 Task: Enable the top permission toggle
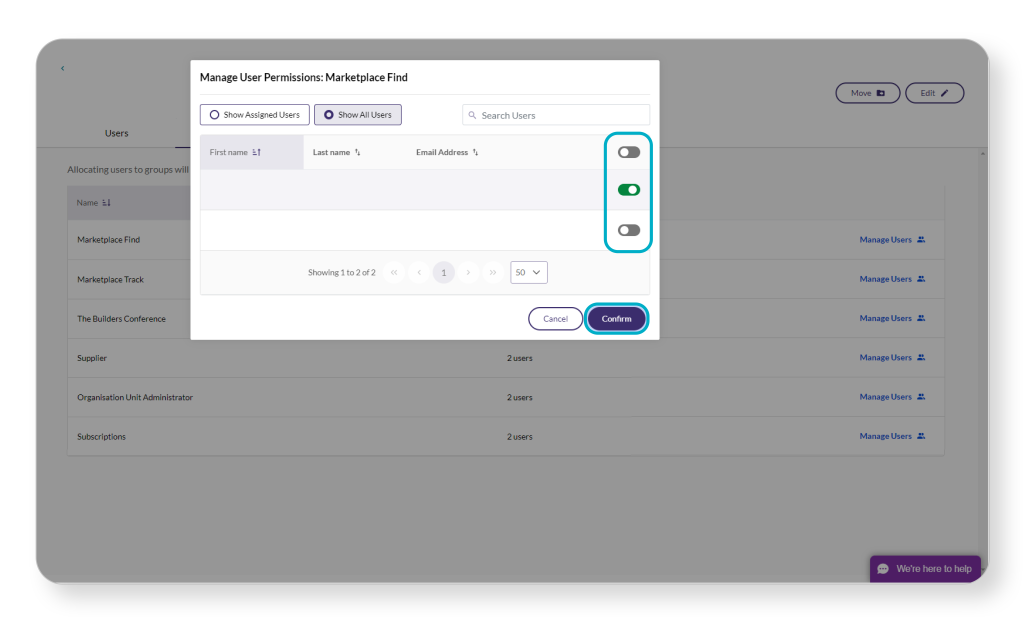(x=628, y=151)
